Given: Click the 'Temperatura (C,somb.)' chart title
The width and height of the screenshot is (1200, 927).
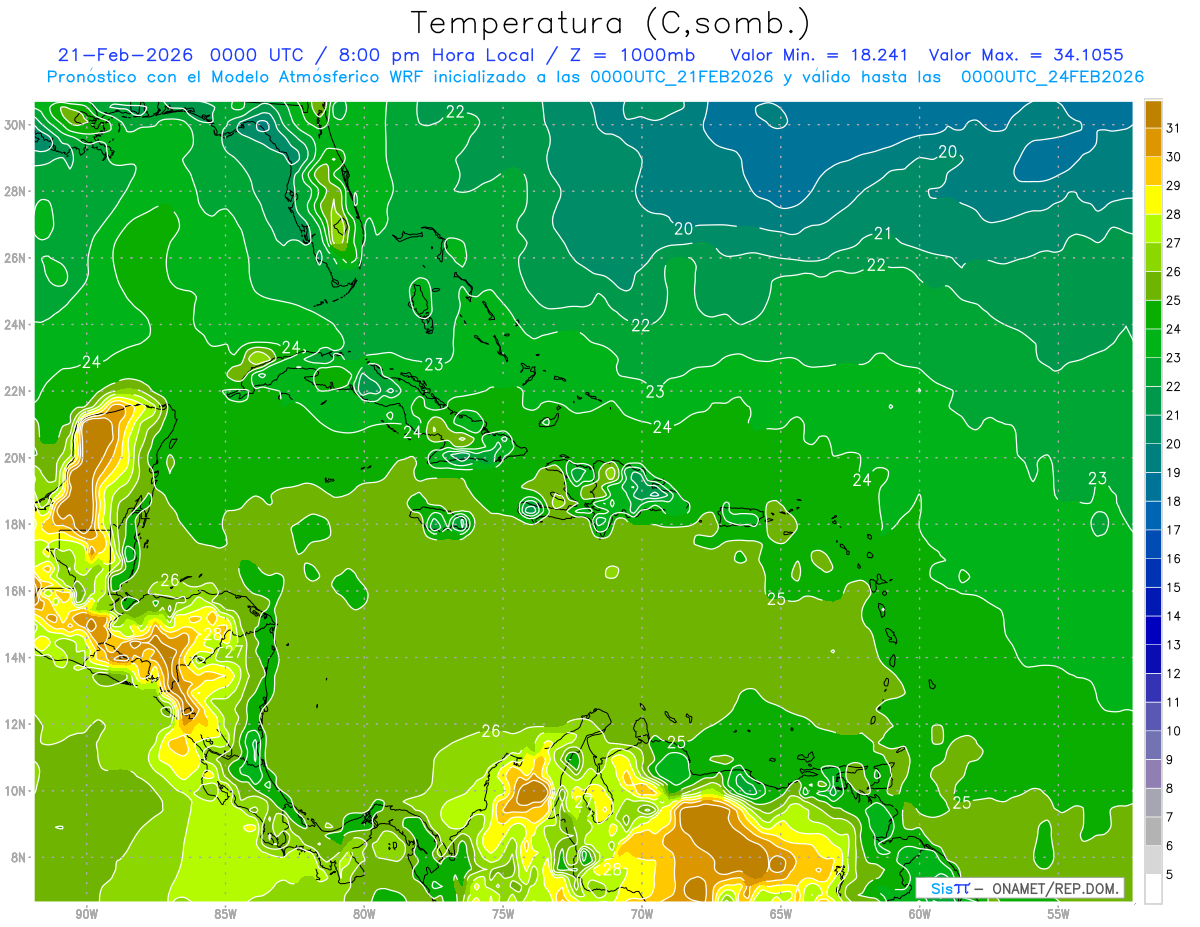Looking at the screenshot, I should point(611,22).
